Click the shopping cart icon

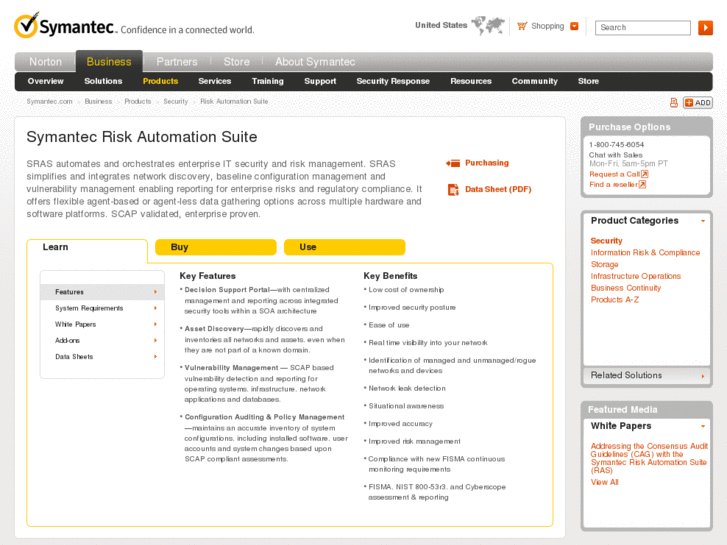pyautogui.click(x=522, y=26)
